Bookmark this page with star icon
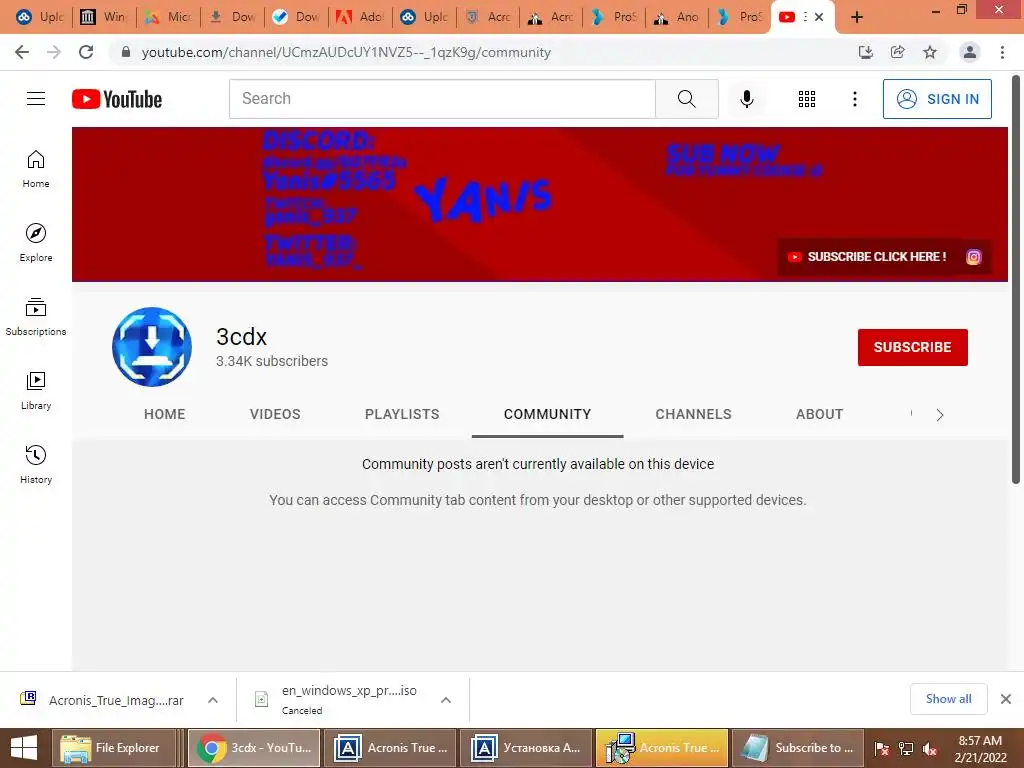This screenshot has width=1024, height=768. tap(930, 52)
